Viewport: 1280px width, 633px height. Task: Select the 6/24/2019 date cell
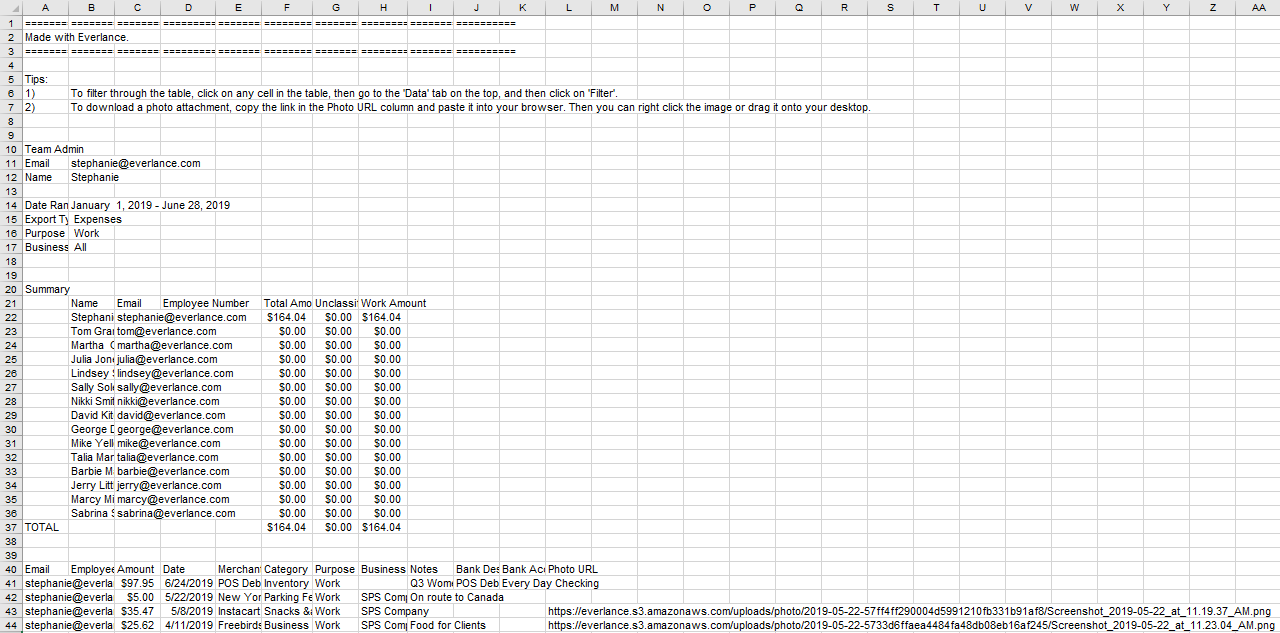point(188,583)
